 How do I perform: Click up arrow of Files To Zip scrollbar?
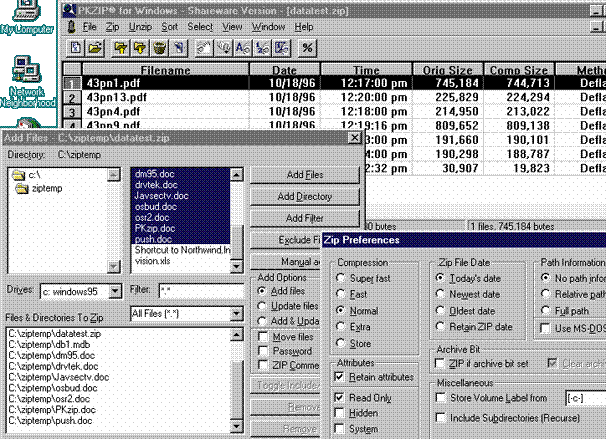click(x=236, y=335)
